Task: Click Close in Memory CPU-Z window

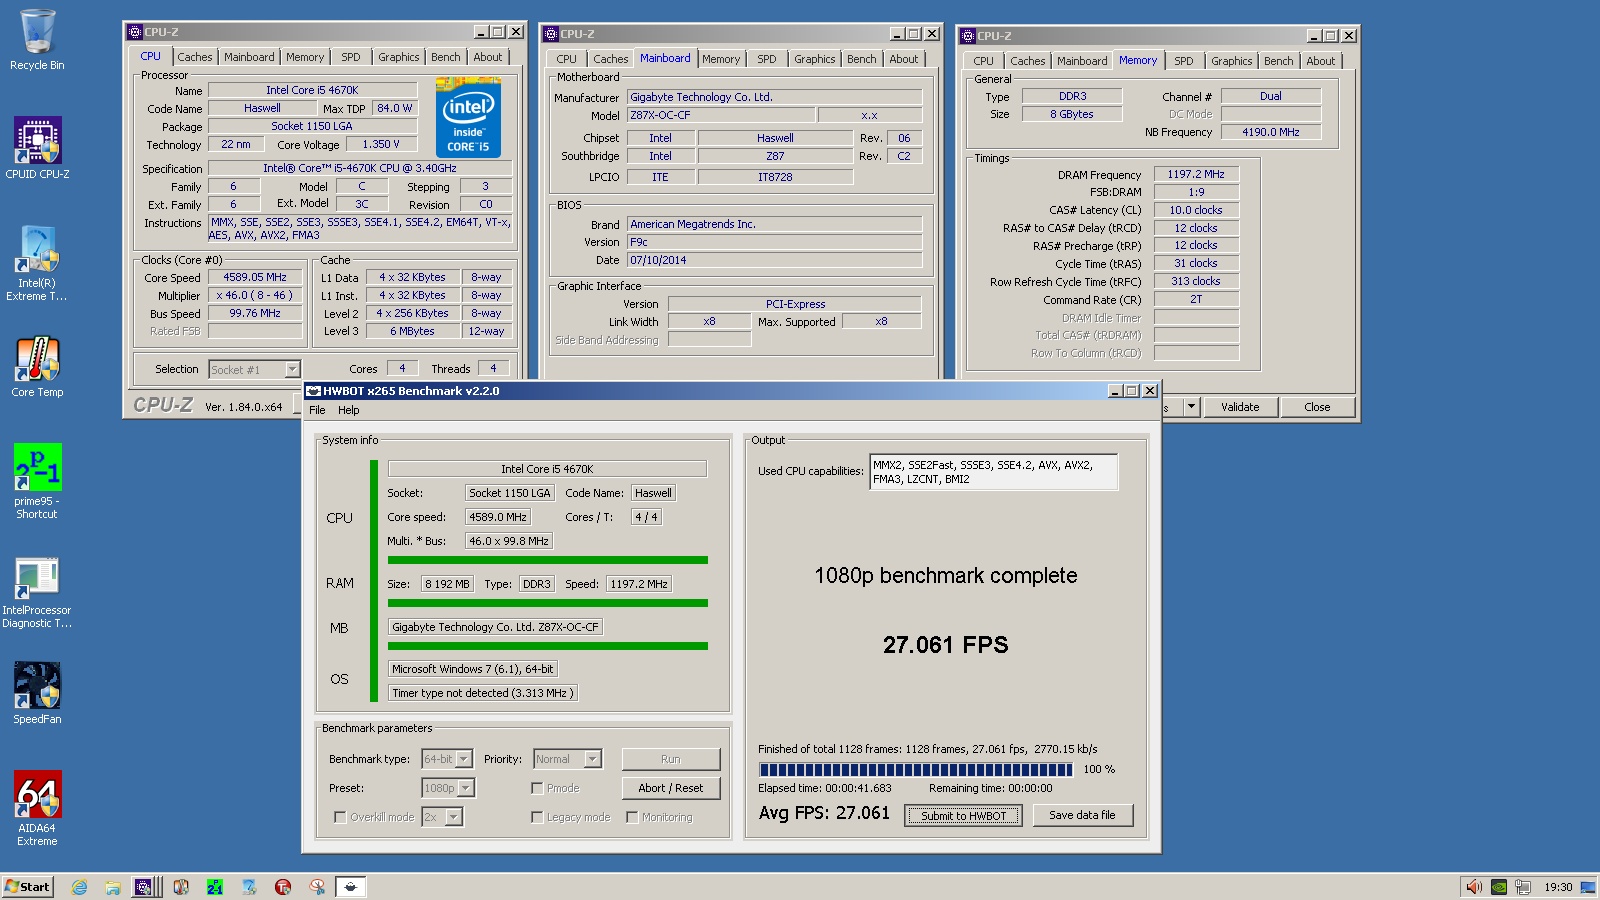Action: pyautogui.click(x=1317, y=407)
